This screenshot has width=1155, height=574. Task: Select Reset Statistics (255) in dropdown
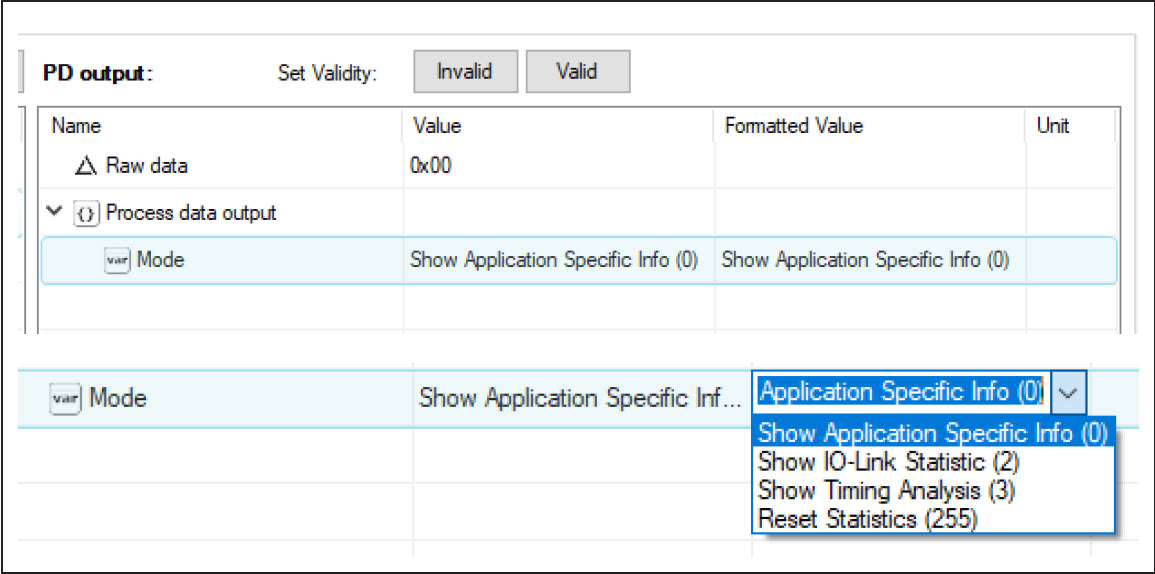[868, 519]
